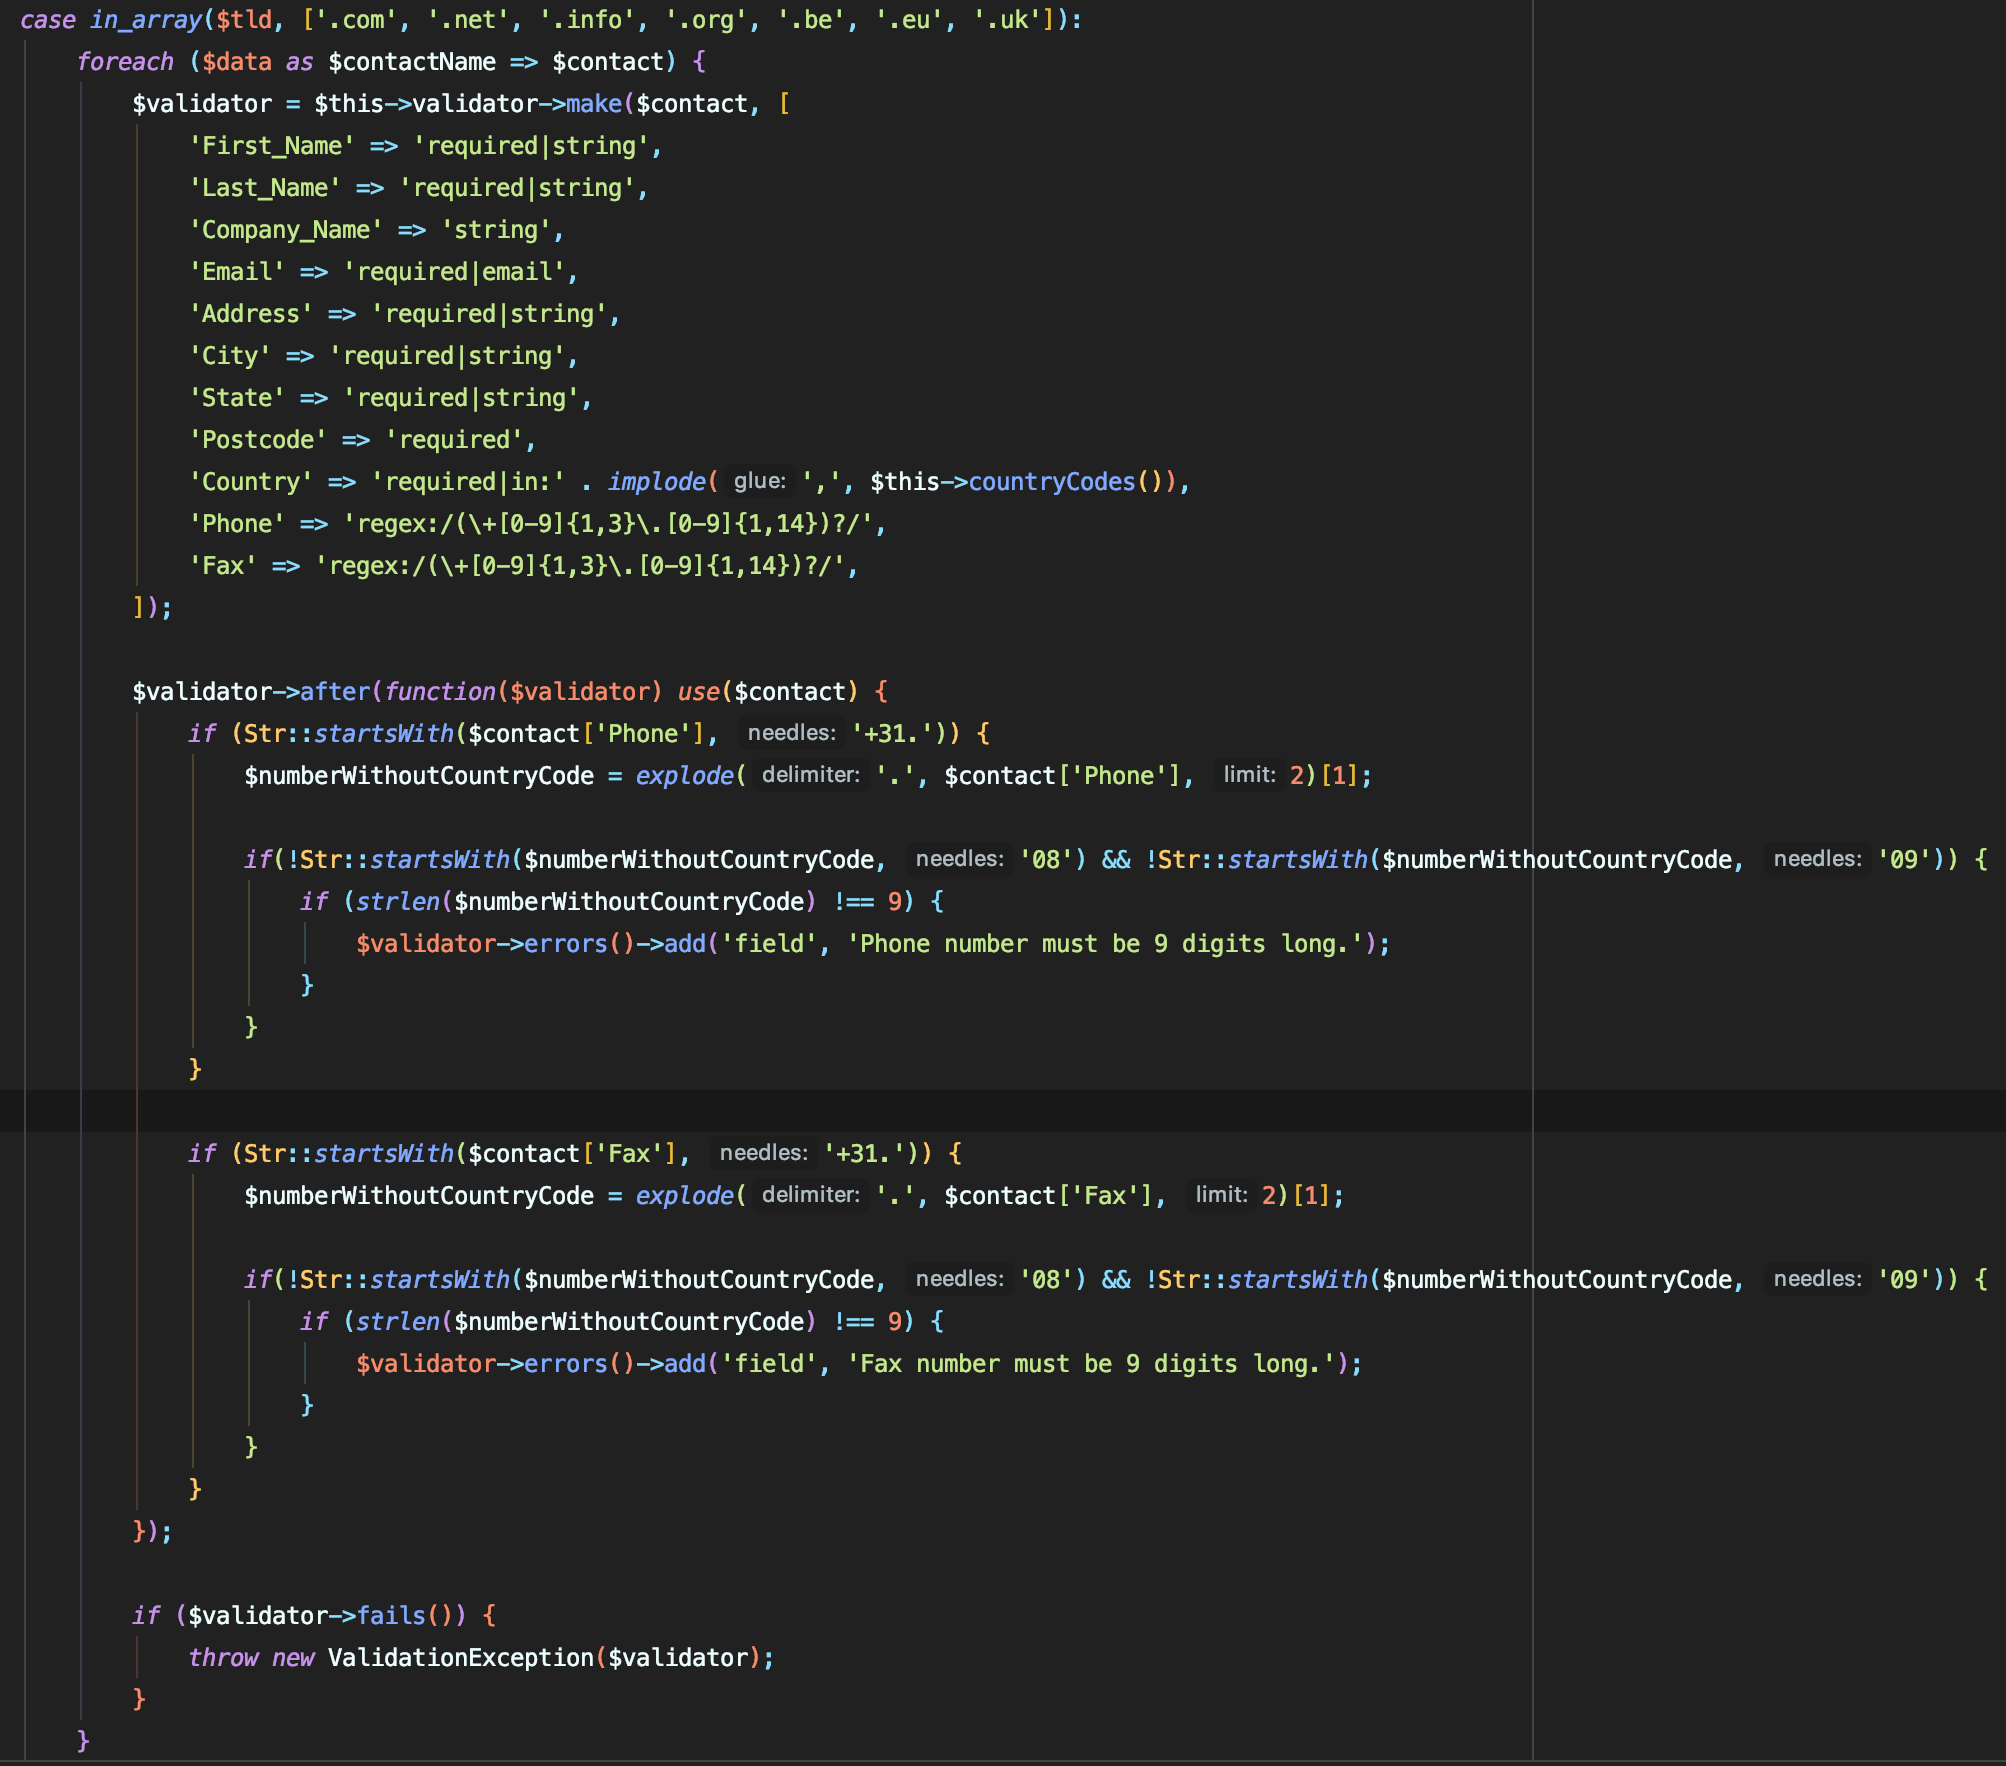
Task: Click the foreach keyword
Action: [125, 62]
